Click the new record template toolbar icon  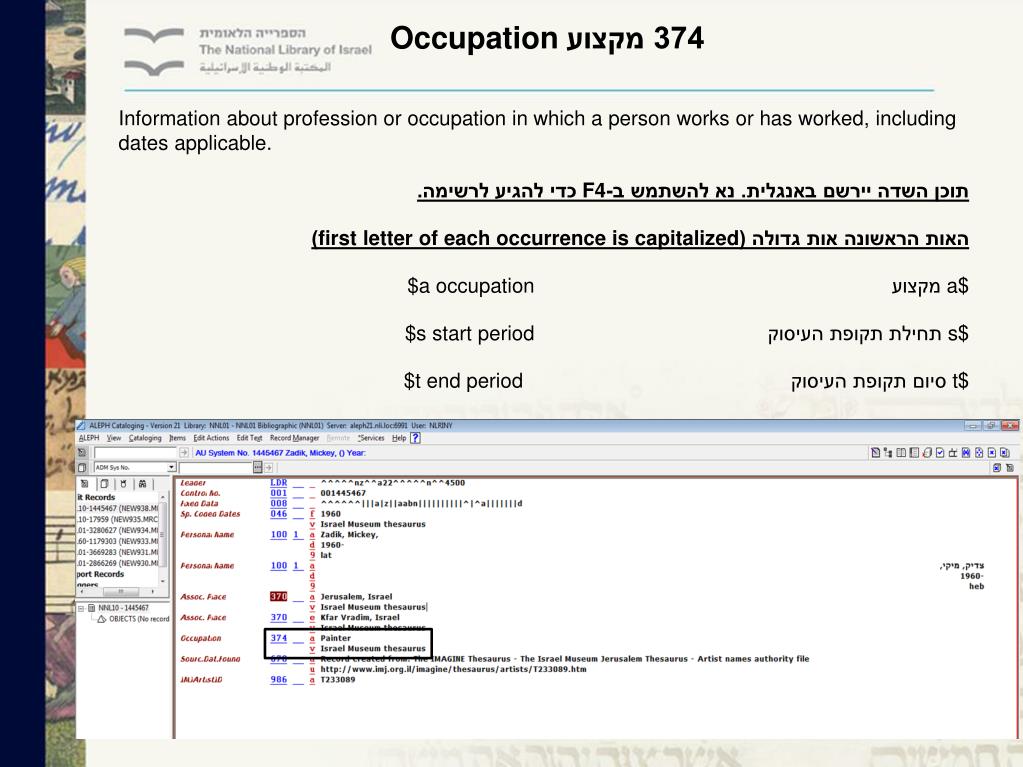(876, 453)
